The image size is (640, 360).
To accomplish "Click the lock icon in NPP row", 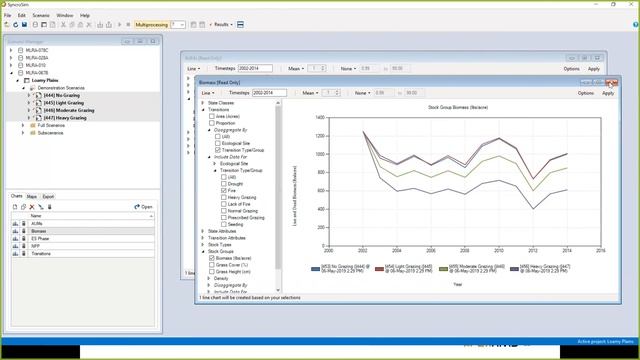I will tap(24, 246).
